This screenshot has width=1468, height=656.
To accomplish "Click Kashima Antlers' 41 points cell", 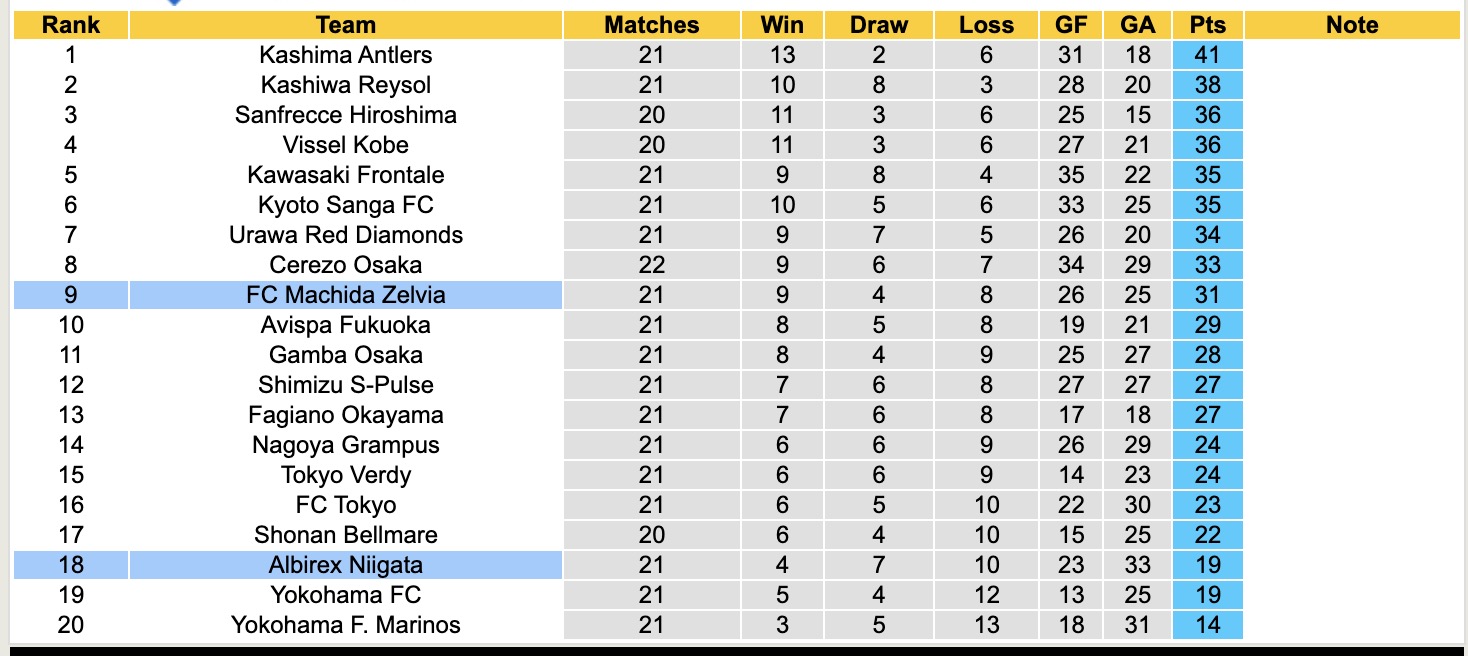I will click(x=1207, y=55).
